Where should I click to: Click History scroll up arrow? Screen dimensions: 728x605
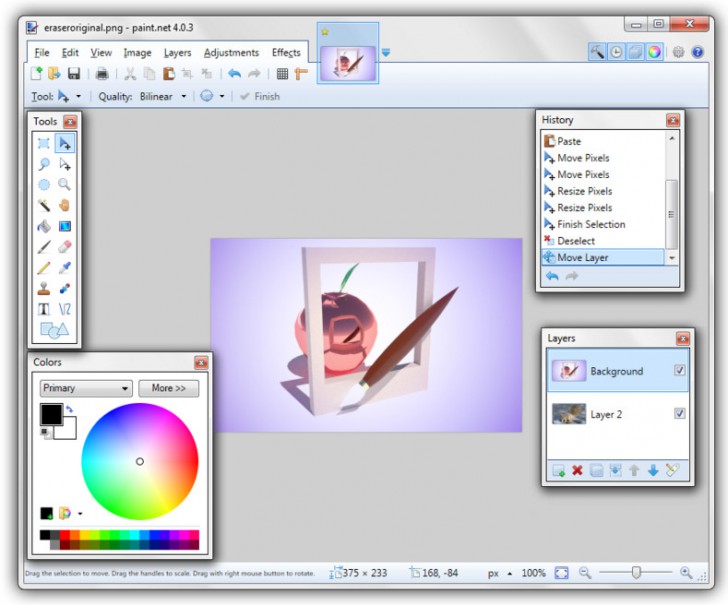coord(671,138)
